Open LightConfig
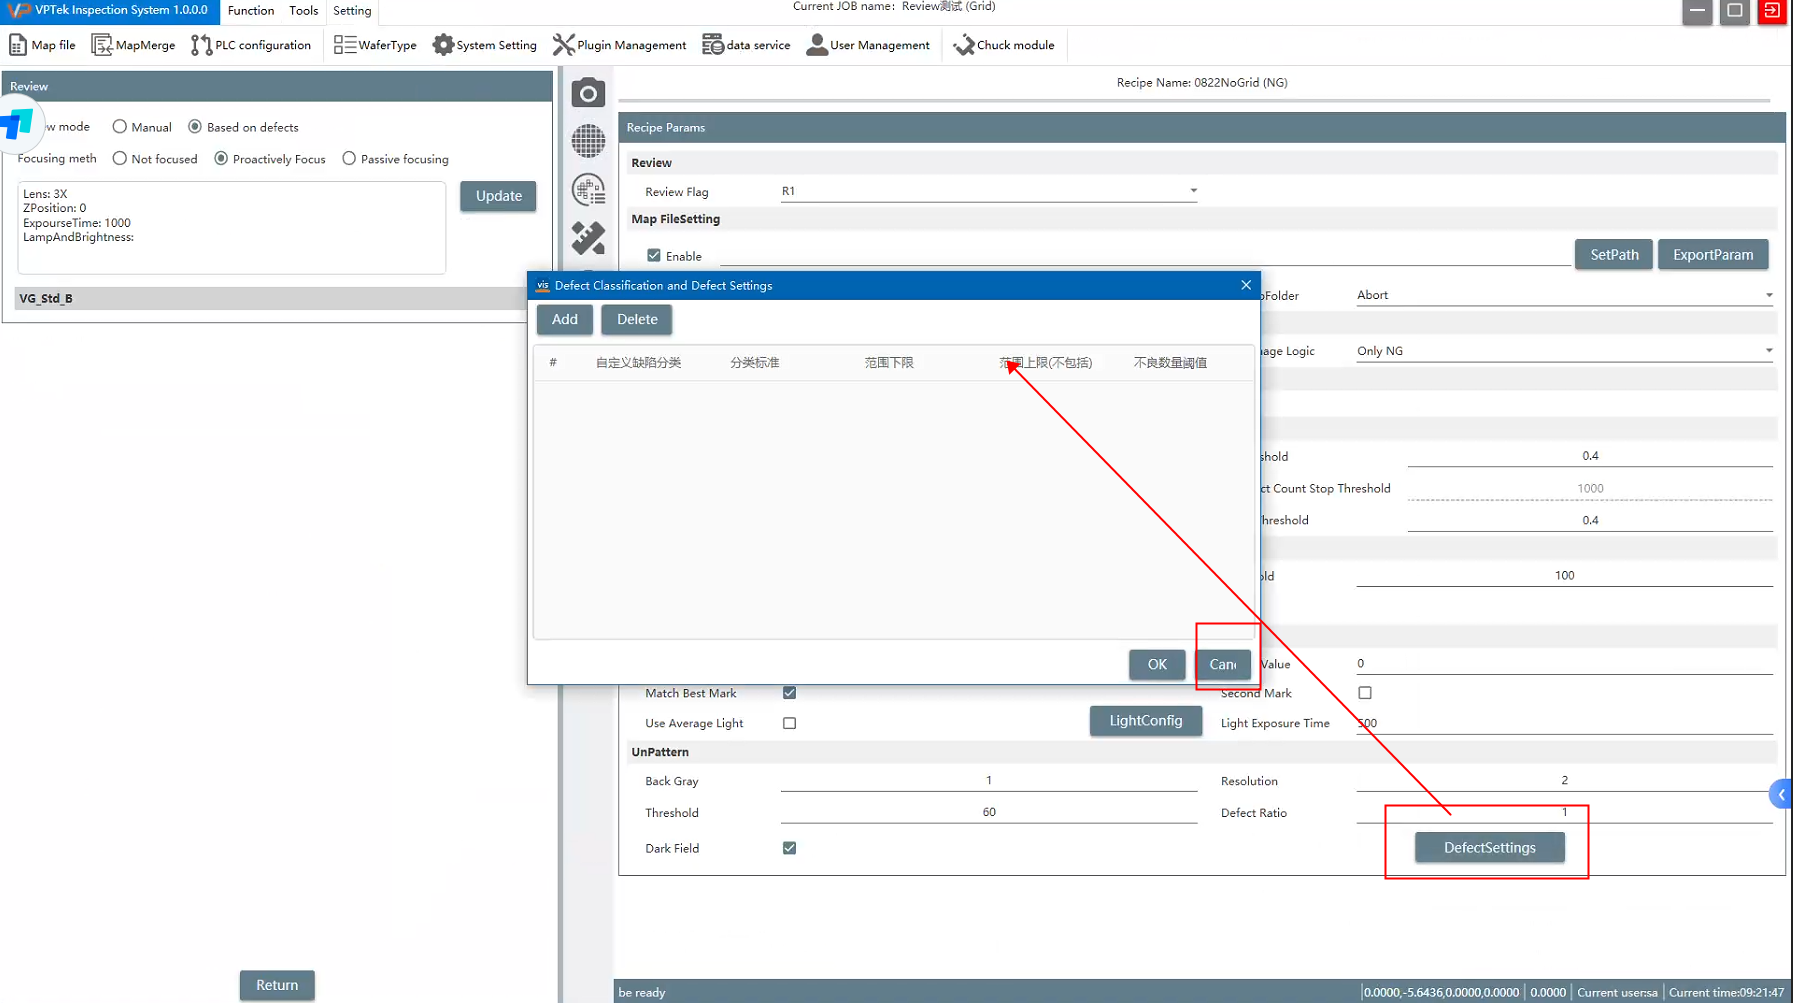Image resolution: width=1793 pixels, height=1003 pixels. click(1146, 720)
